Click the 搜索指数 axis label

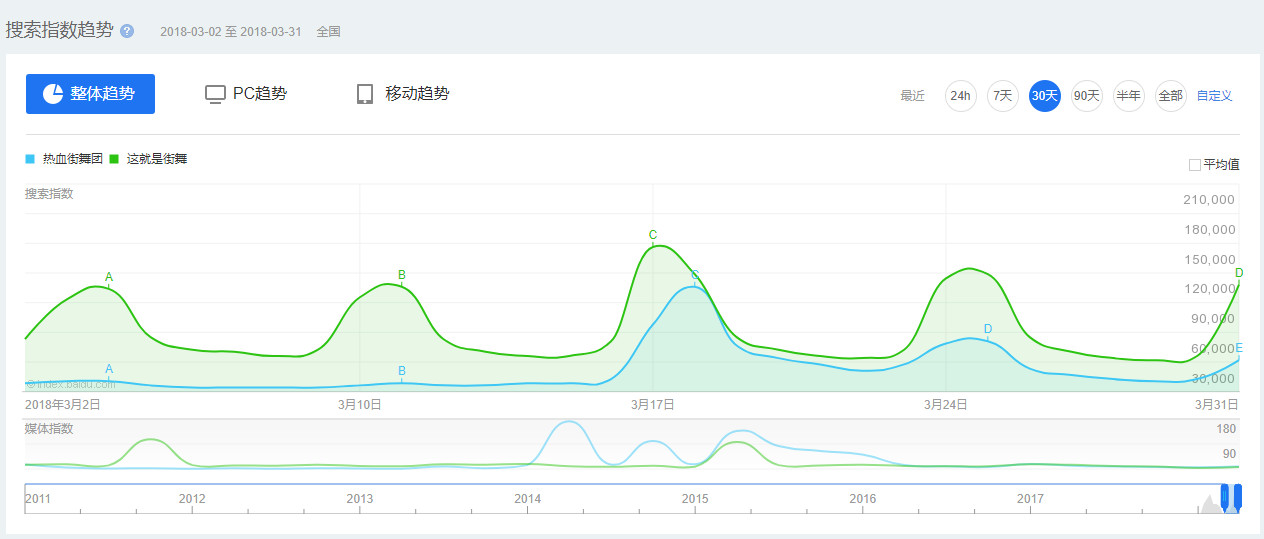[x=49, y=194]
